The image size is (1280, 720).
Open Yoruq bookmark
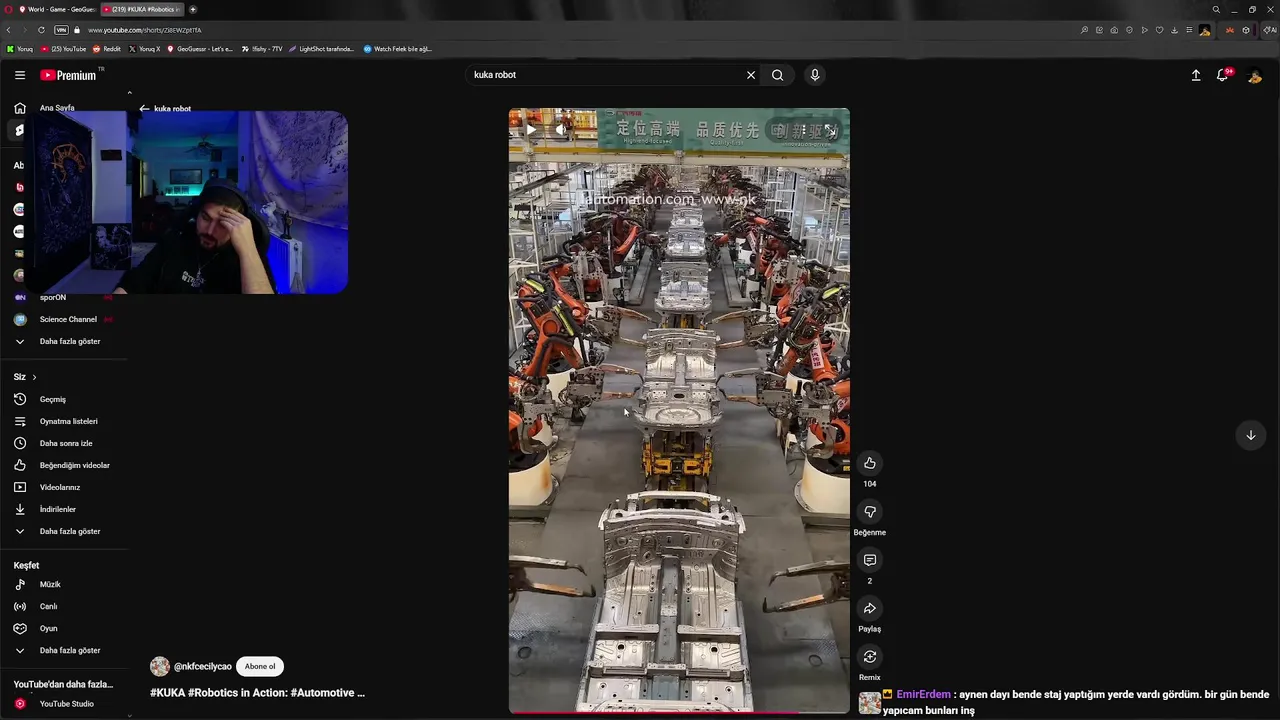(20, 49)
